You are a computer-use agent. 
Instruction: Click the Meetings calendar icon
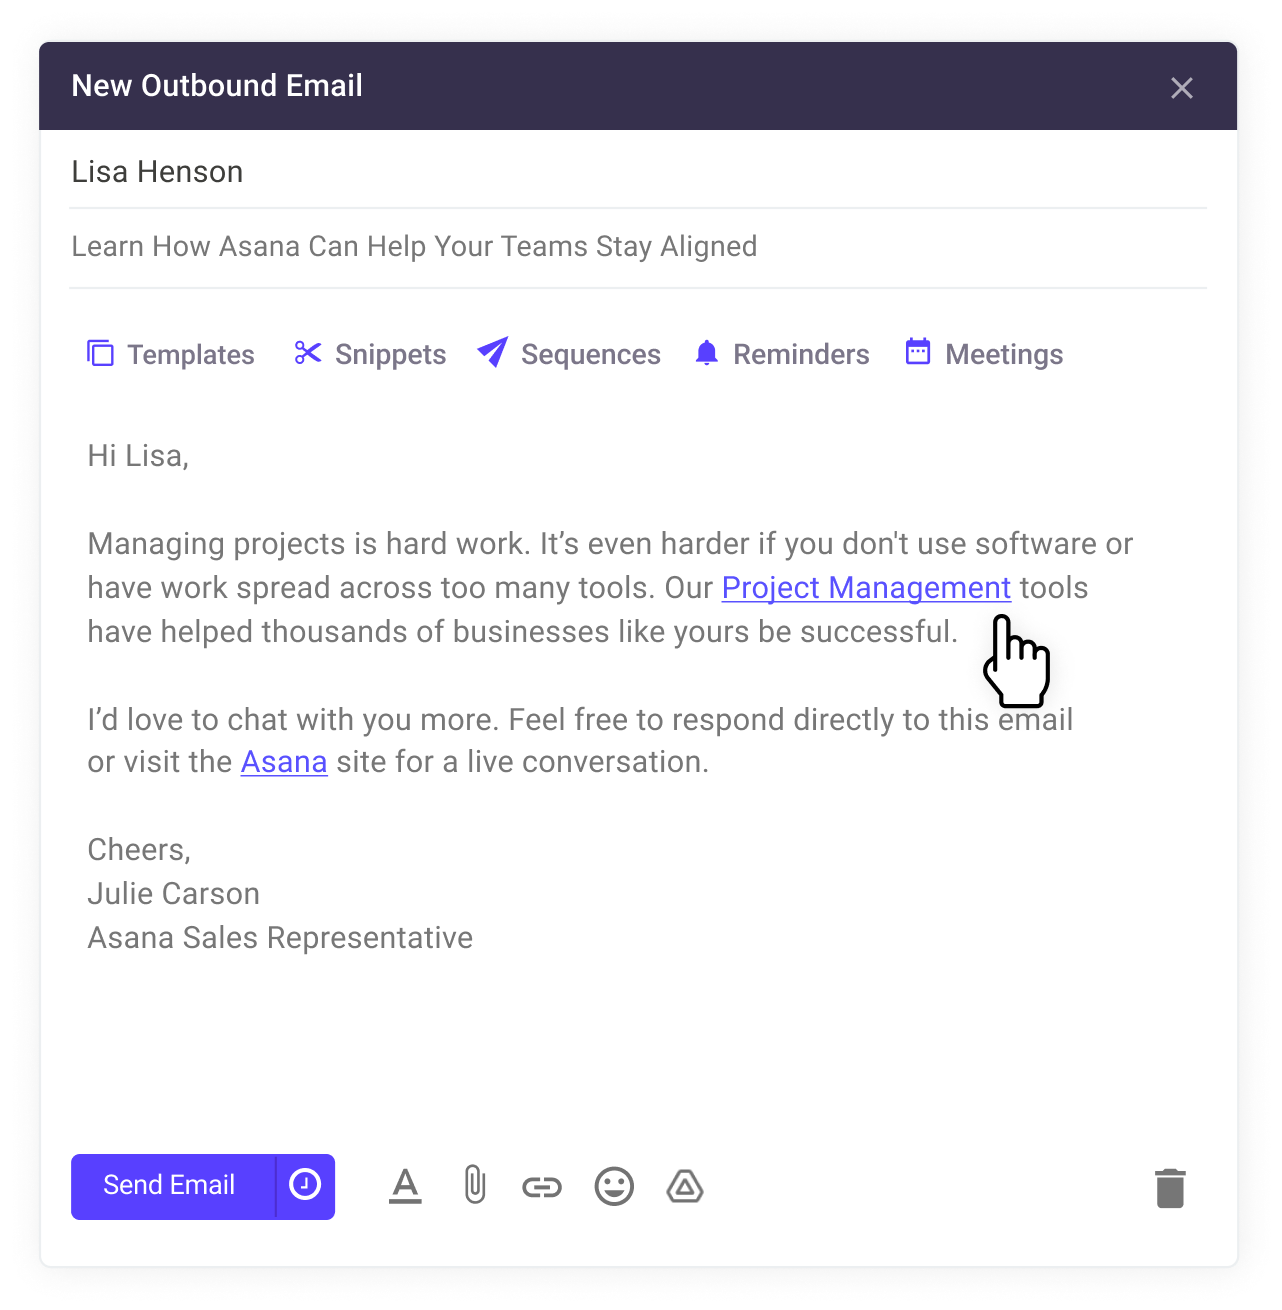point(918,352)
